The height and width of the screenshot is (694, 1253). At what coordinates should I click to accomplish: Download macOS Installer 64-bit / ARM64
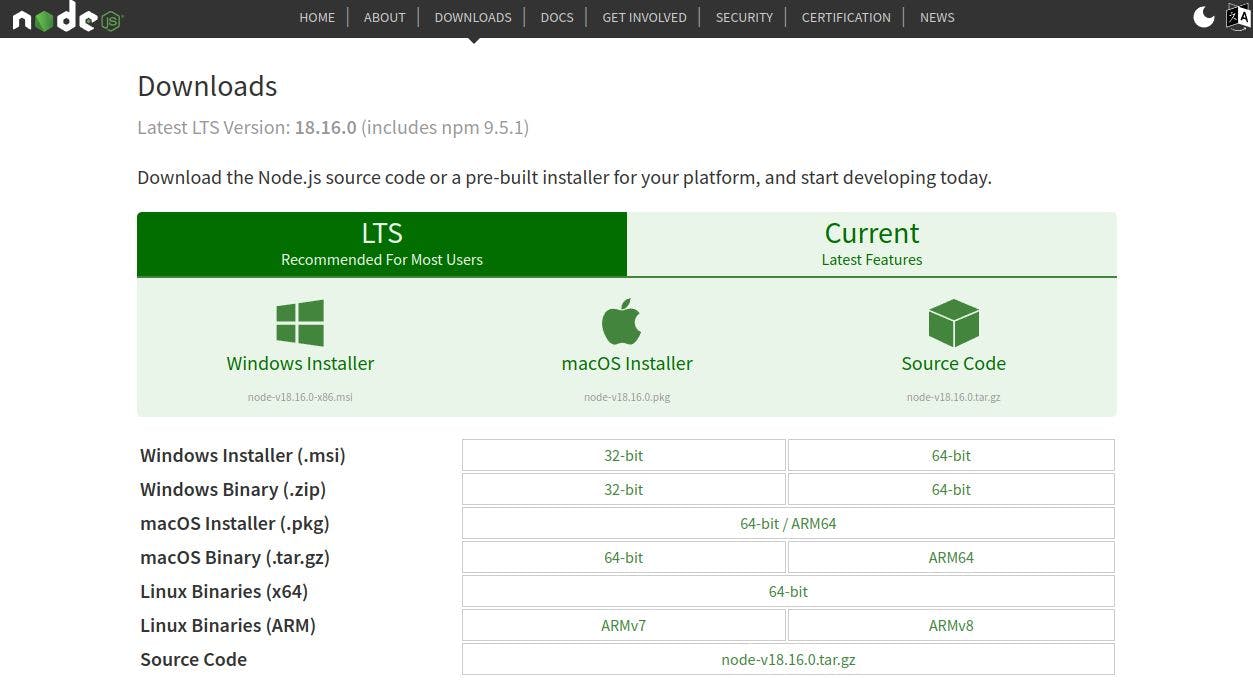[x=788, y=523]
